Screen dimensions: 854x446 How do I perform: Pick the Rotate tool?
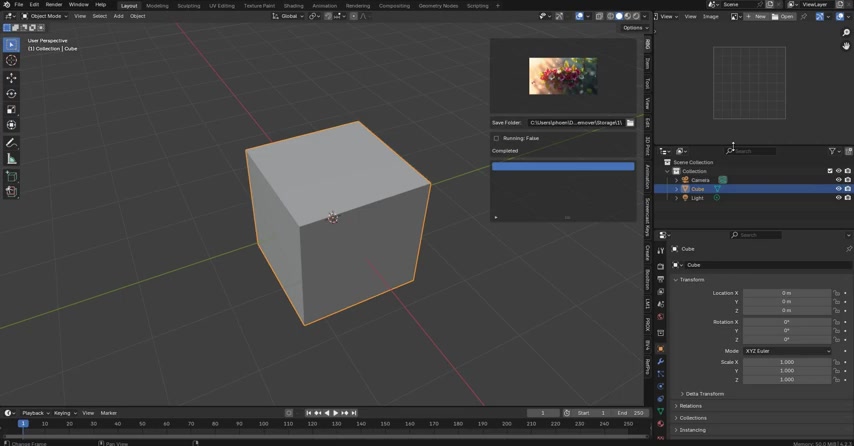pos(11,94)
